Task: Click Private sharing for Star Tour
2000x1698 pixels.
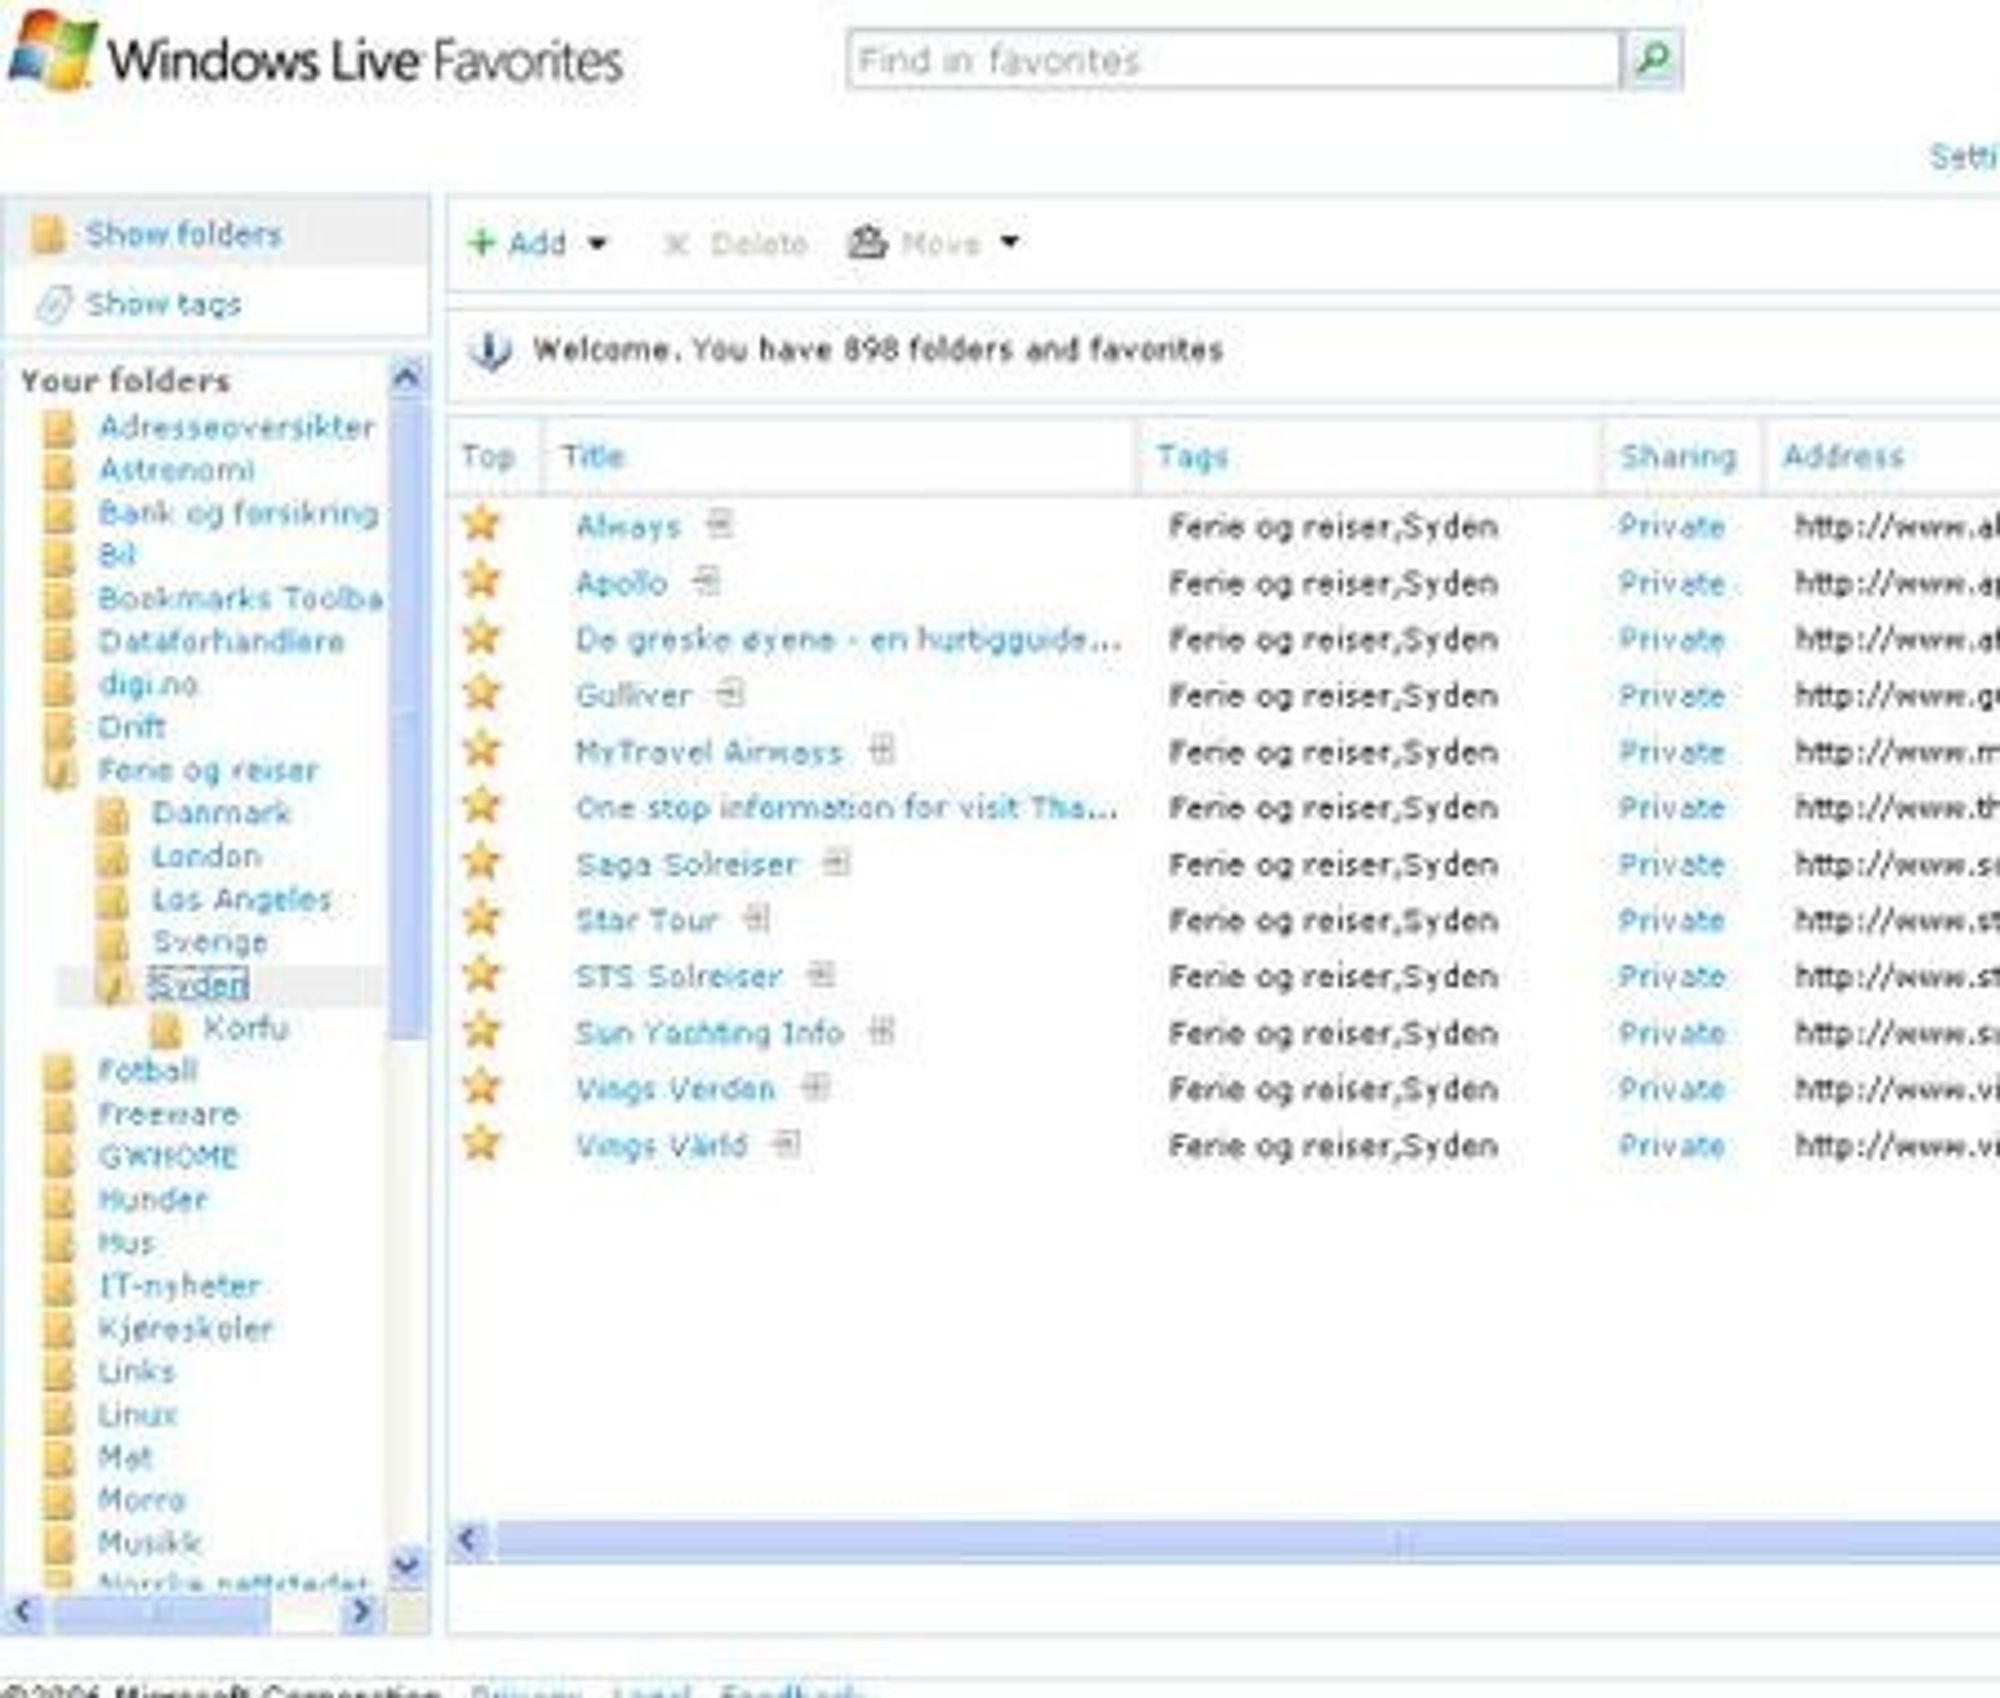Action: point(1672,921)
